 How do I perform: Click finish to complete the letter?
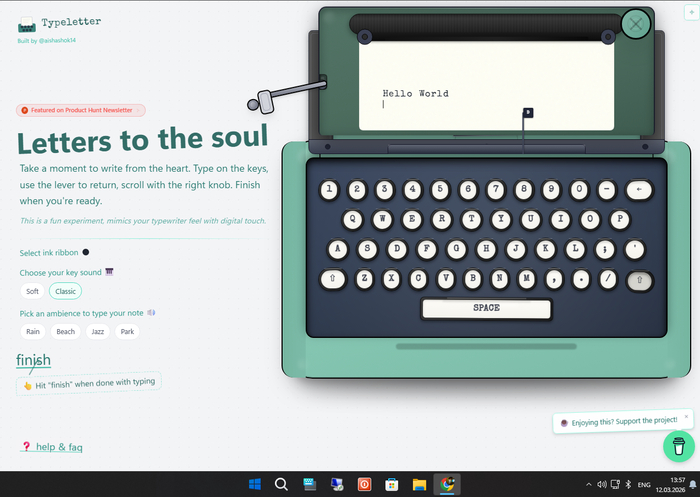coord(34,360)
